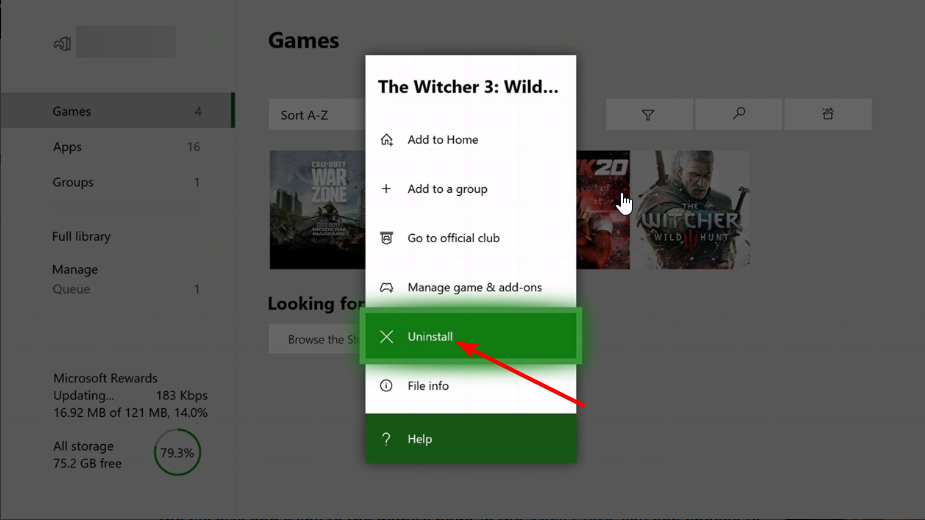Open Manage Queue in sidebar

point(126,279)
